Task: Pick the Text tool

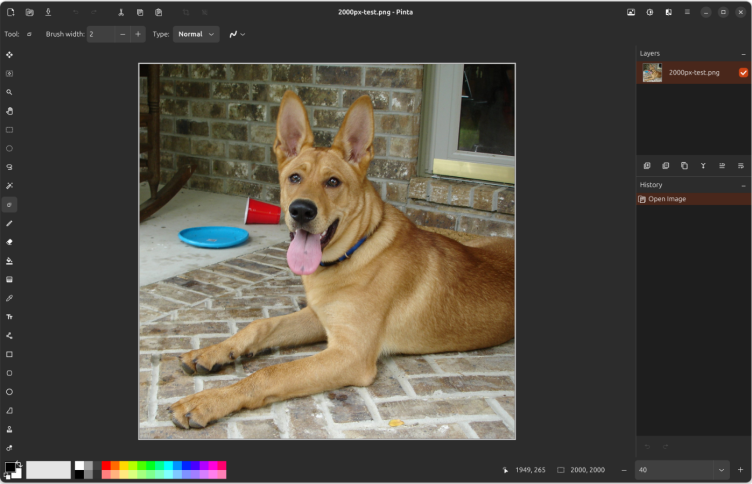Action: pyautogui.click(x=10, y=317)
